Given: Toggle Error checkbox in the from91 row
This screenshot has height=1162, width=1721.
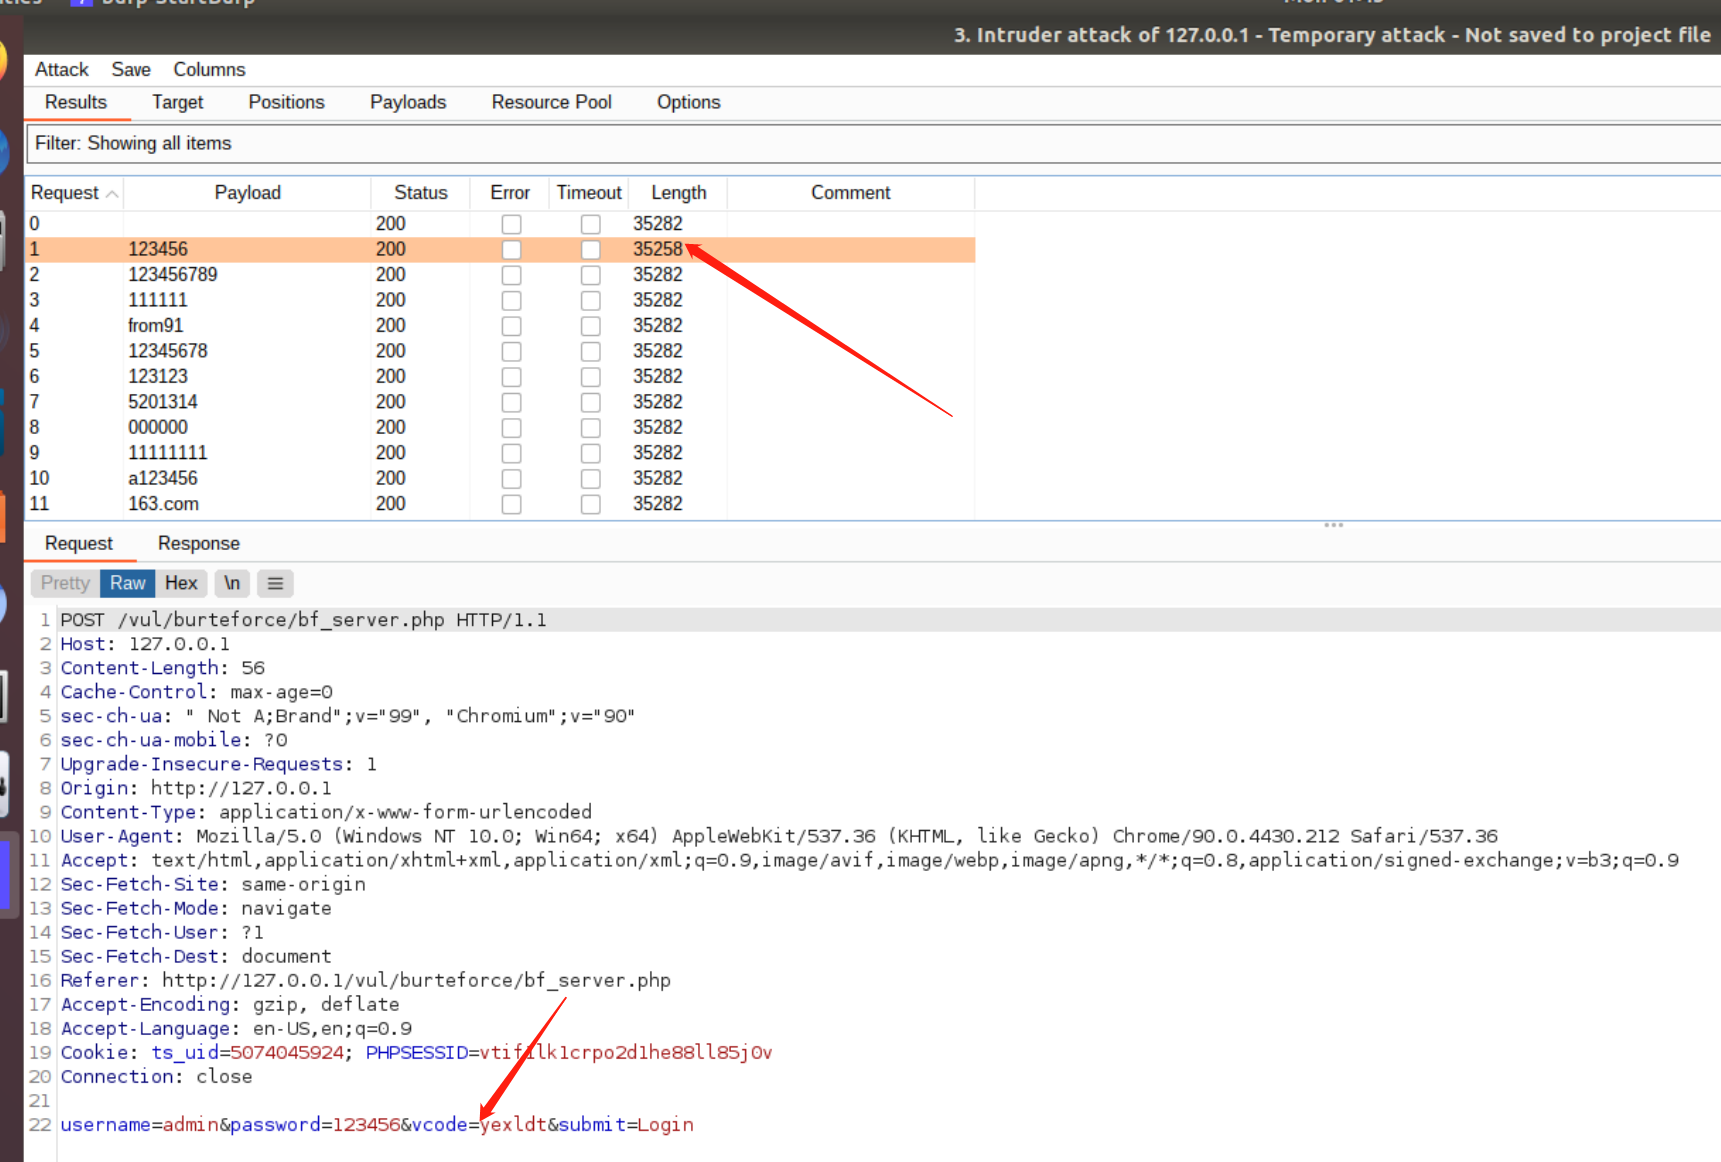Looking at the screenshot, I should click(x=511, y=326).
